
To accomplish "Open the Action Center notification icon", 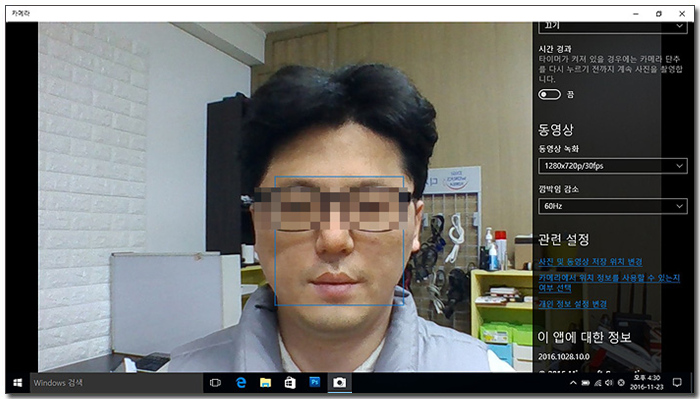I will [x=677, y=382].
